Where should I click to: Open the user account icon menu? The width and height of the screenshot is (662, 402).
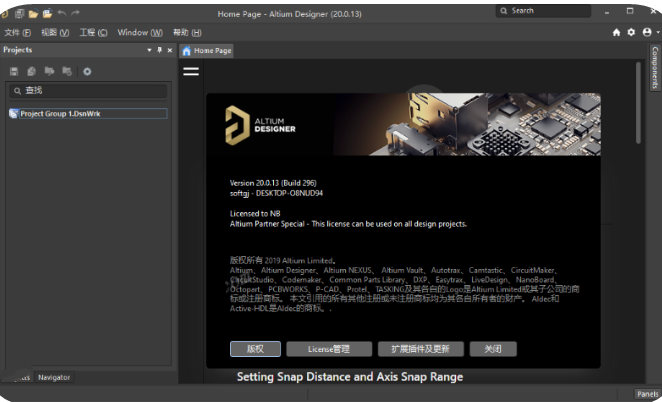click(649, 32)
